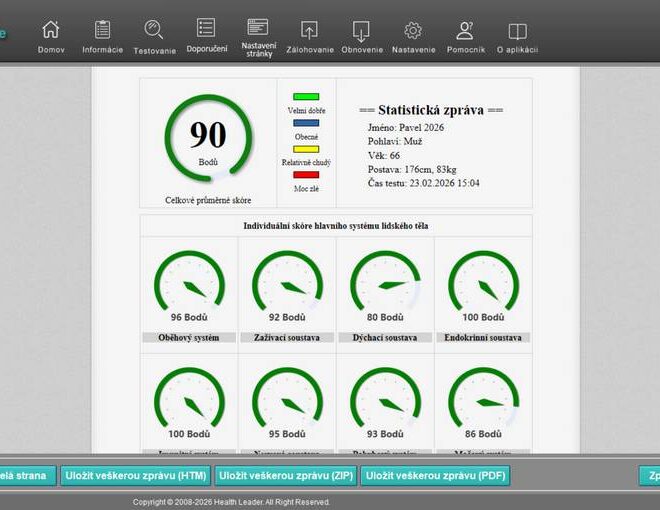Click the red Moc zlé swatch
This screenshot has height=510, width=660.
pos(306,175)
